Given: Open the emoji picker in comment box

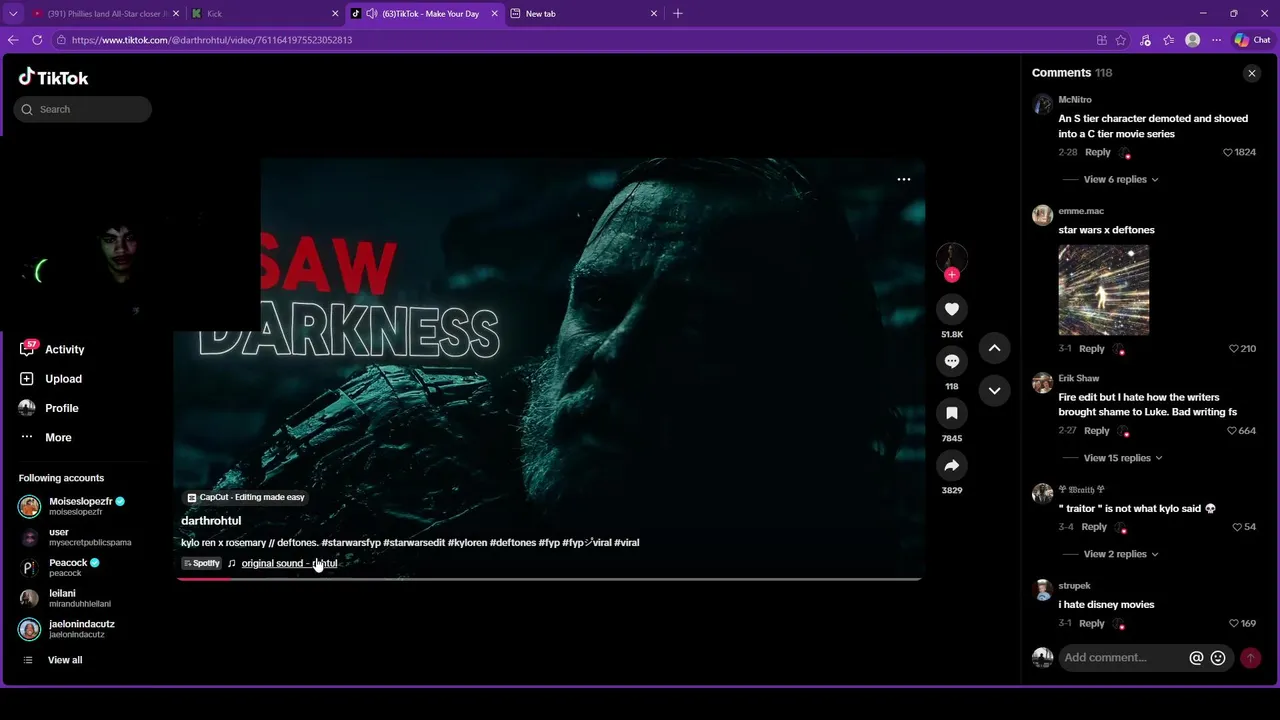Looking at the screenshot, I should (1218, 658).
